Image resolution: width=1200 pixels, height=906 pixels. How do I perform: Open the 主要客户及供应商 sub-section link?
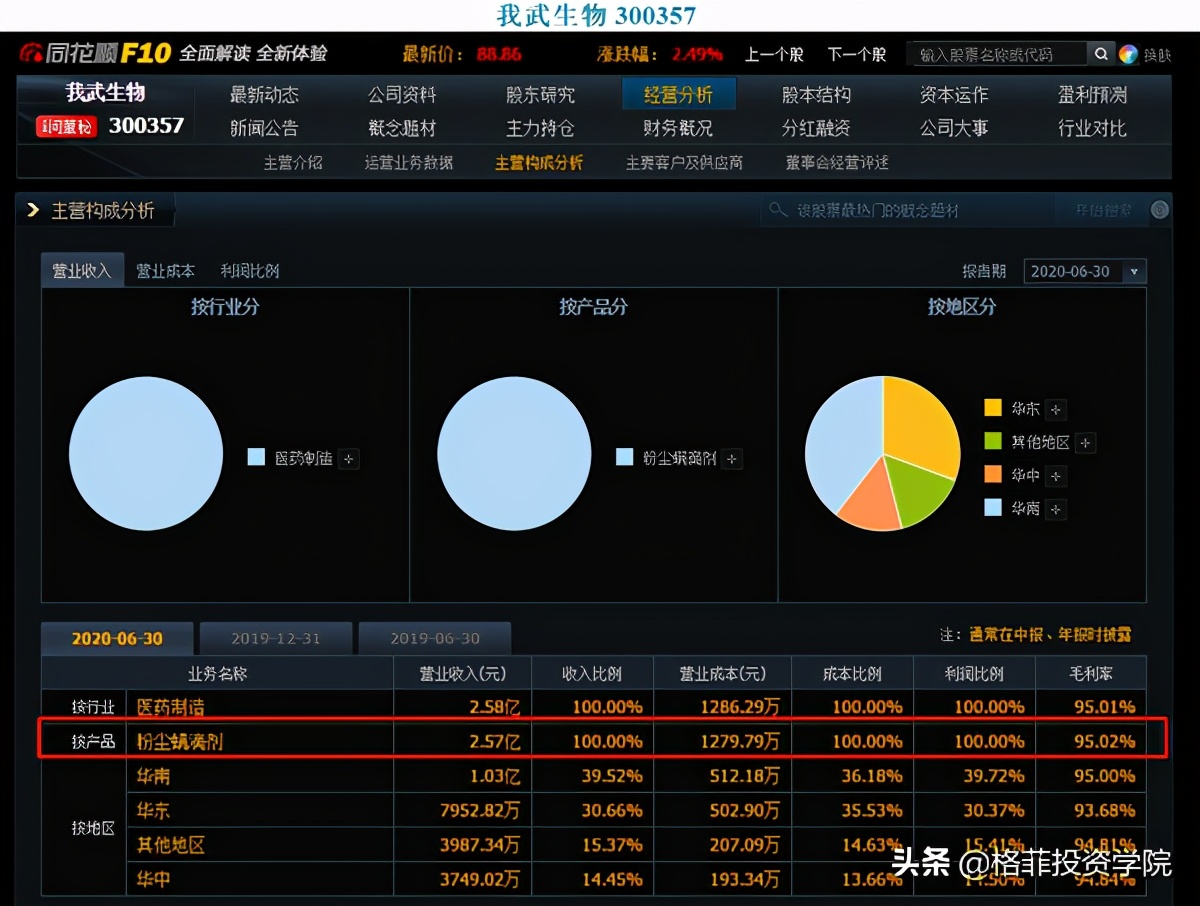[x=684, y=163]
